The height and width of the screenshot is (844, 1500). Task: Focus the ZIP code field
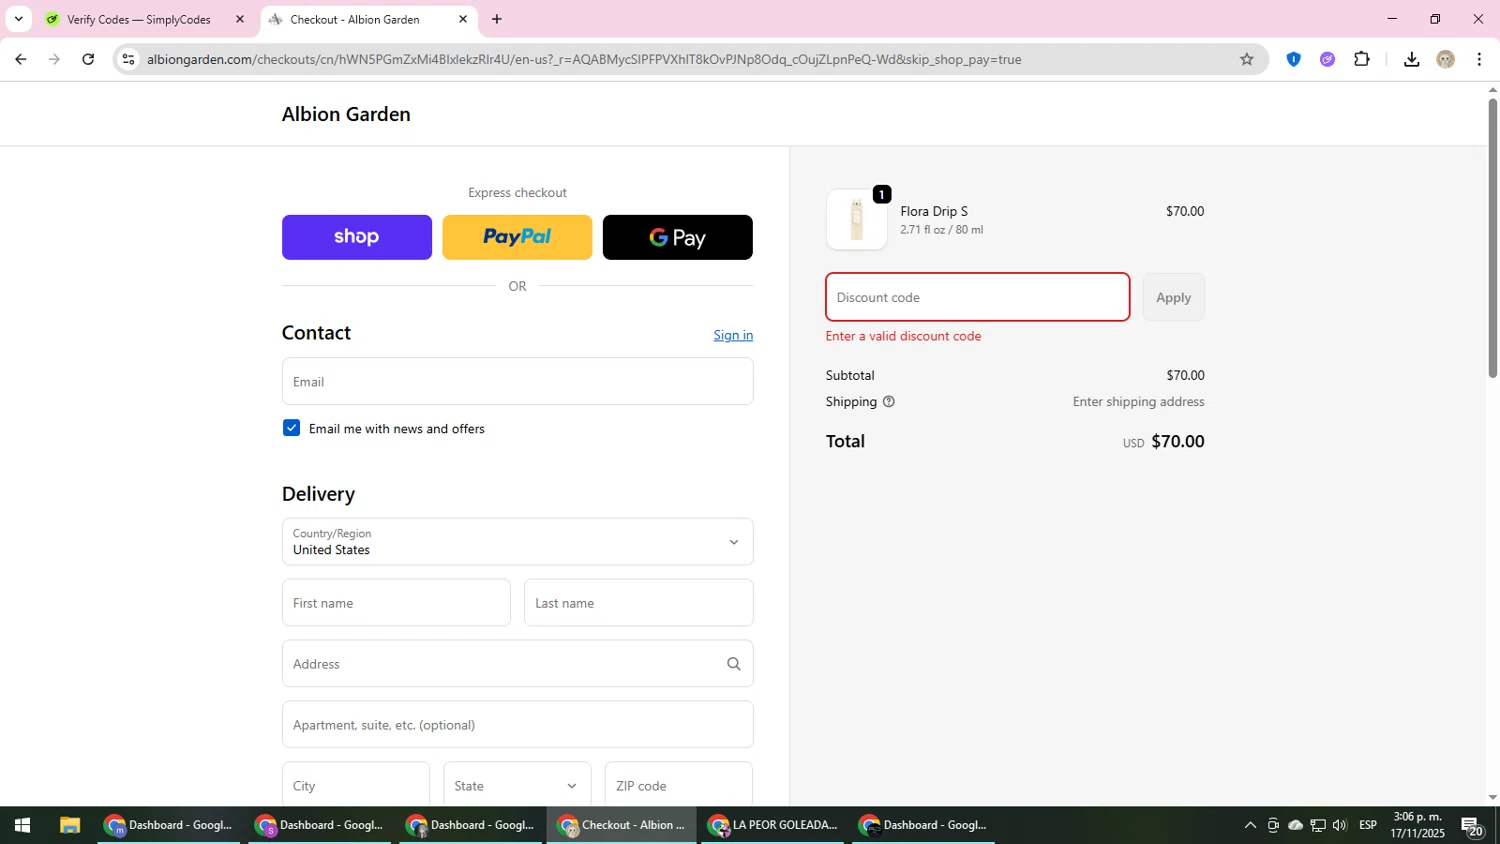[x=678, y=784]
